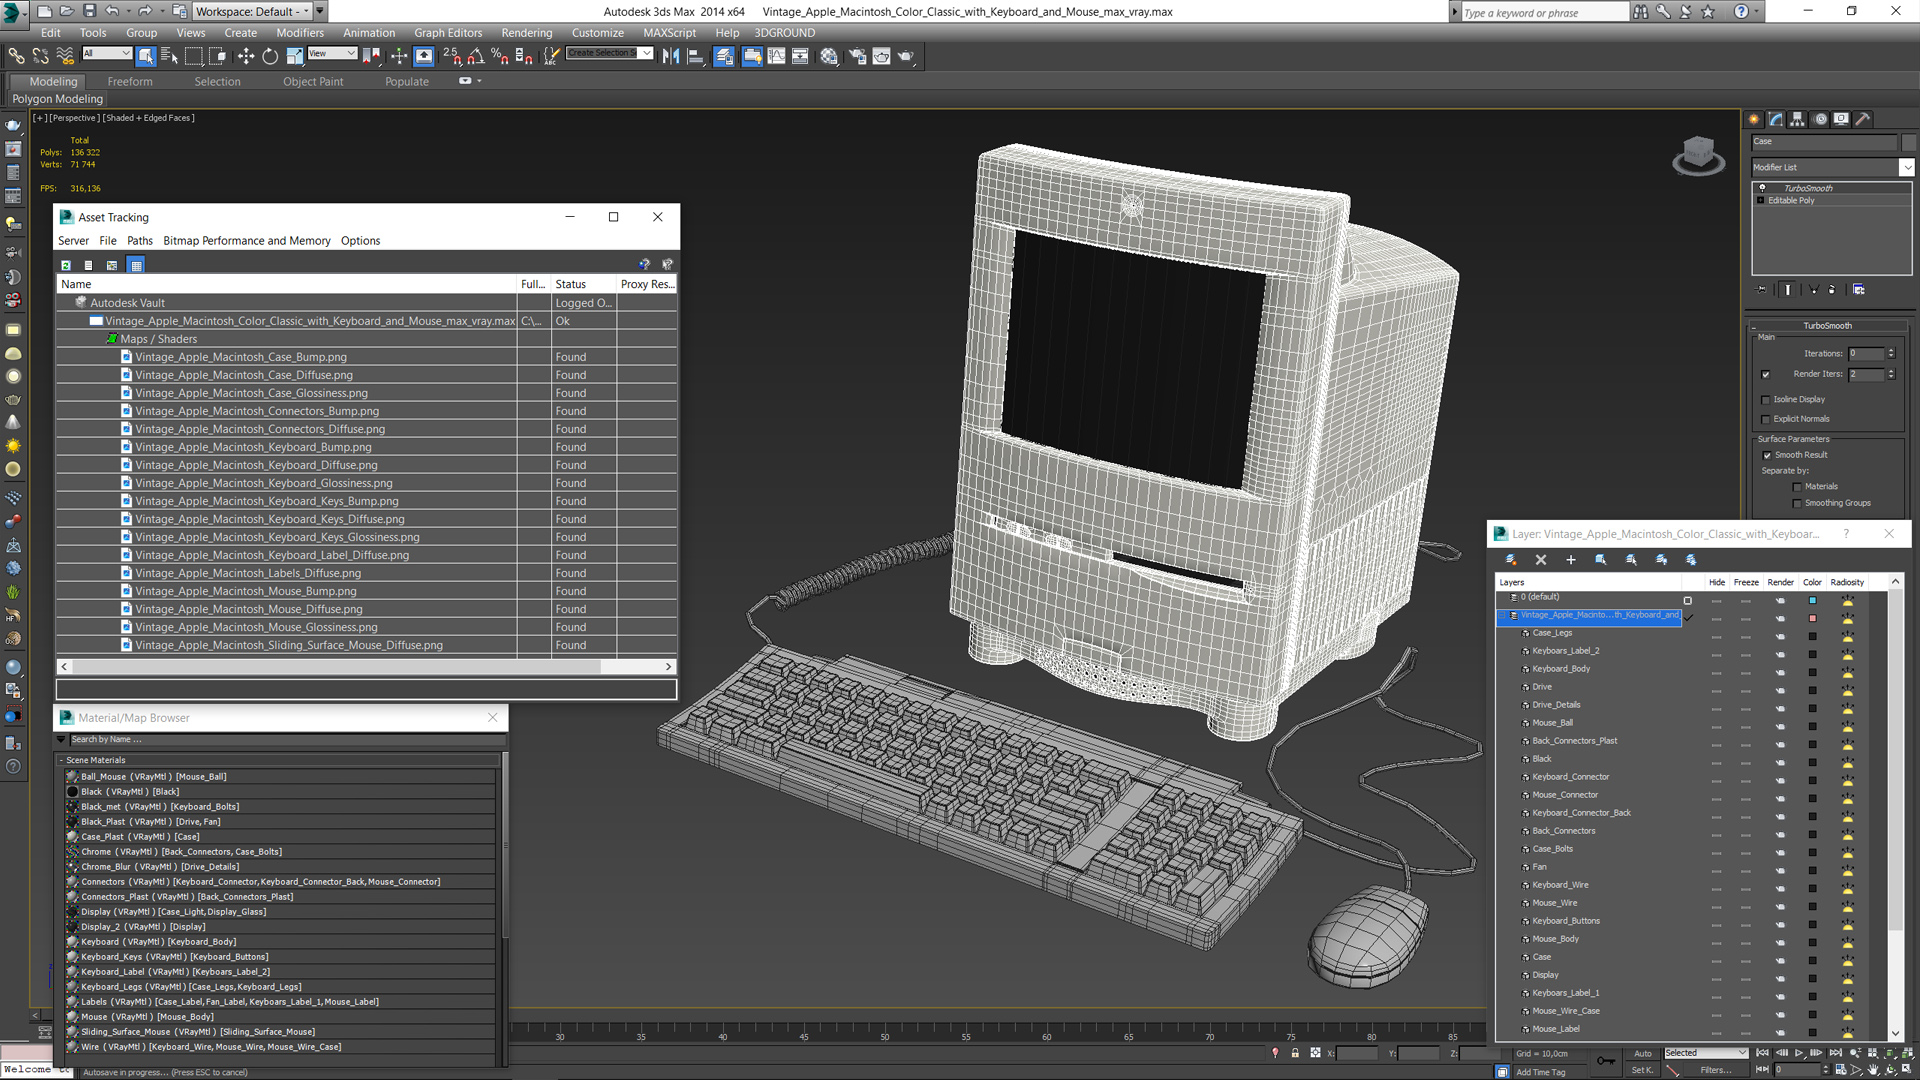Toggle Hide for the Case_Legs layer row

point(1717,637)
